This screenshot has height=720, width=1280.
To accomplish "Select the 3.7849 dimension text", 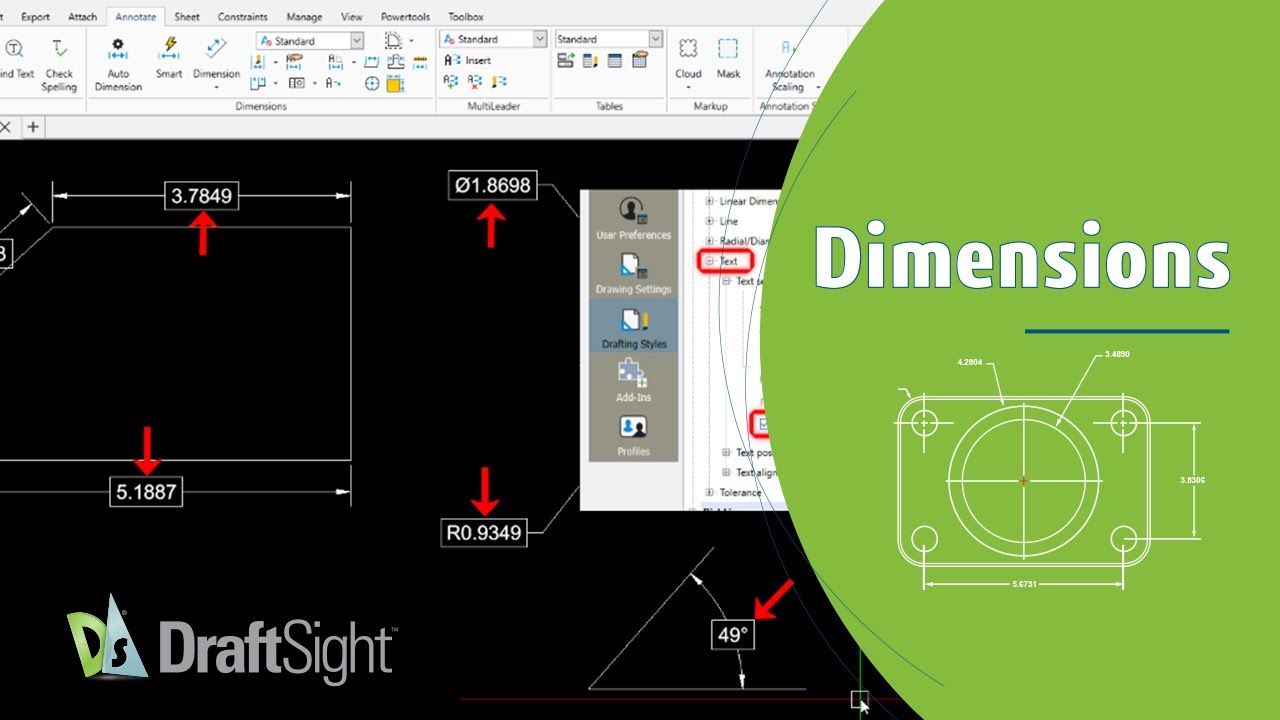I will pyautogui.click(x=203, y=196).
